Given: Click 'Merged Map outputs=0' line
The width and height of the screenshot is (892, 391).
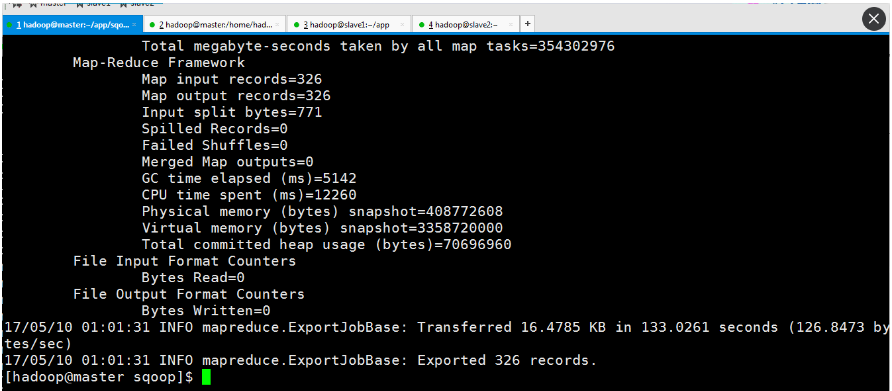Looking at the screenshot, I should 228,162.
